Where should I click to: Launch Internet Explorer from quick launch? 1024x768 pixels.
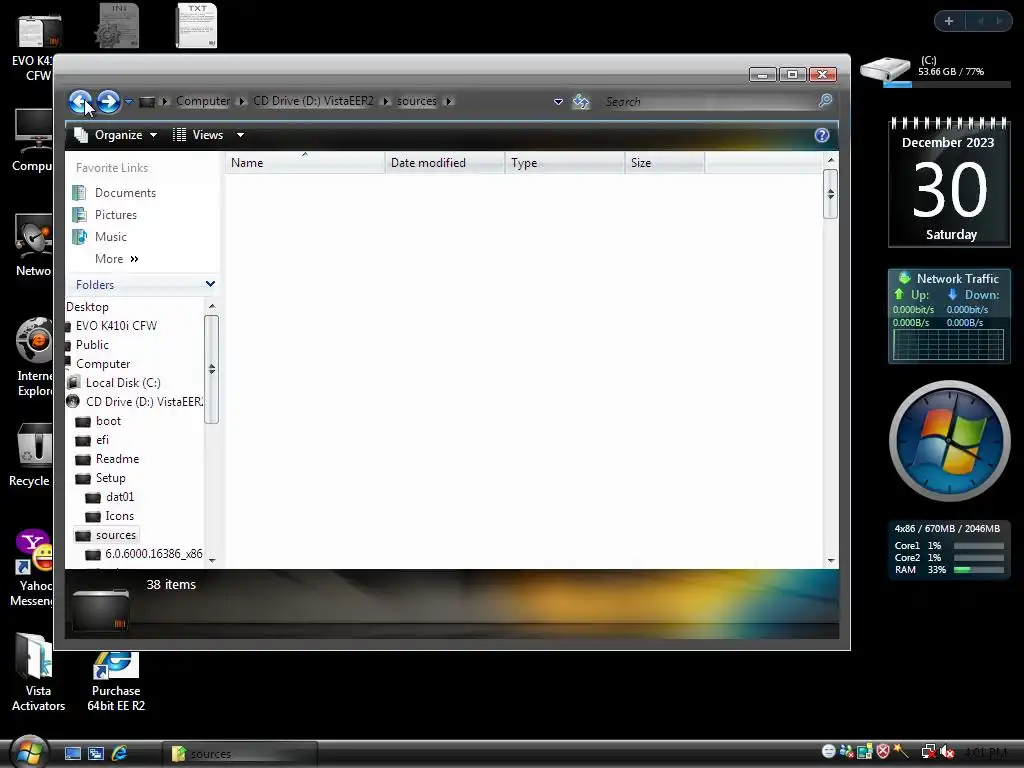click(120, 753)
